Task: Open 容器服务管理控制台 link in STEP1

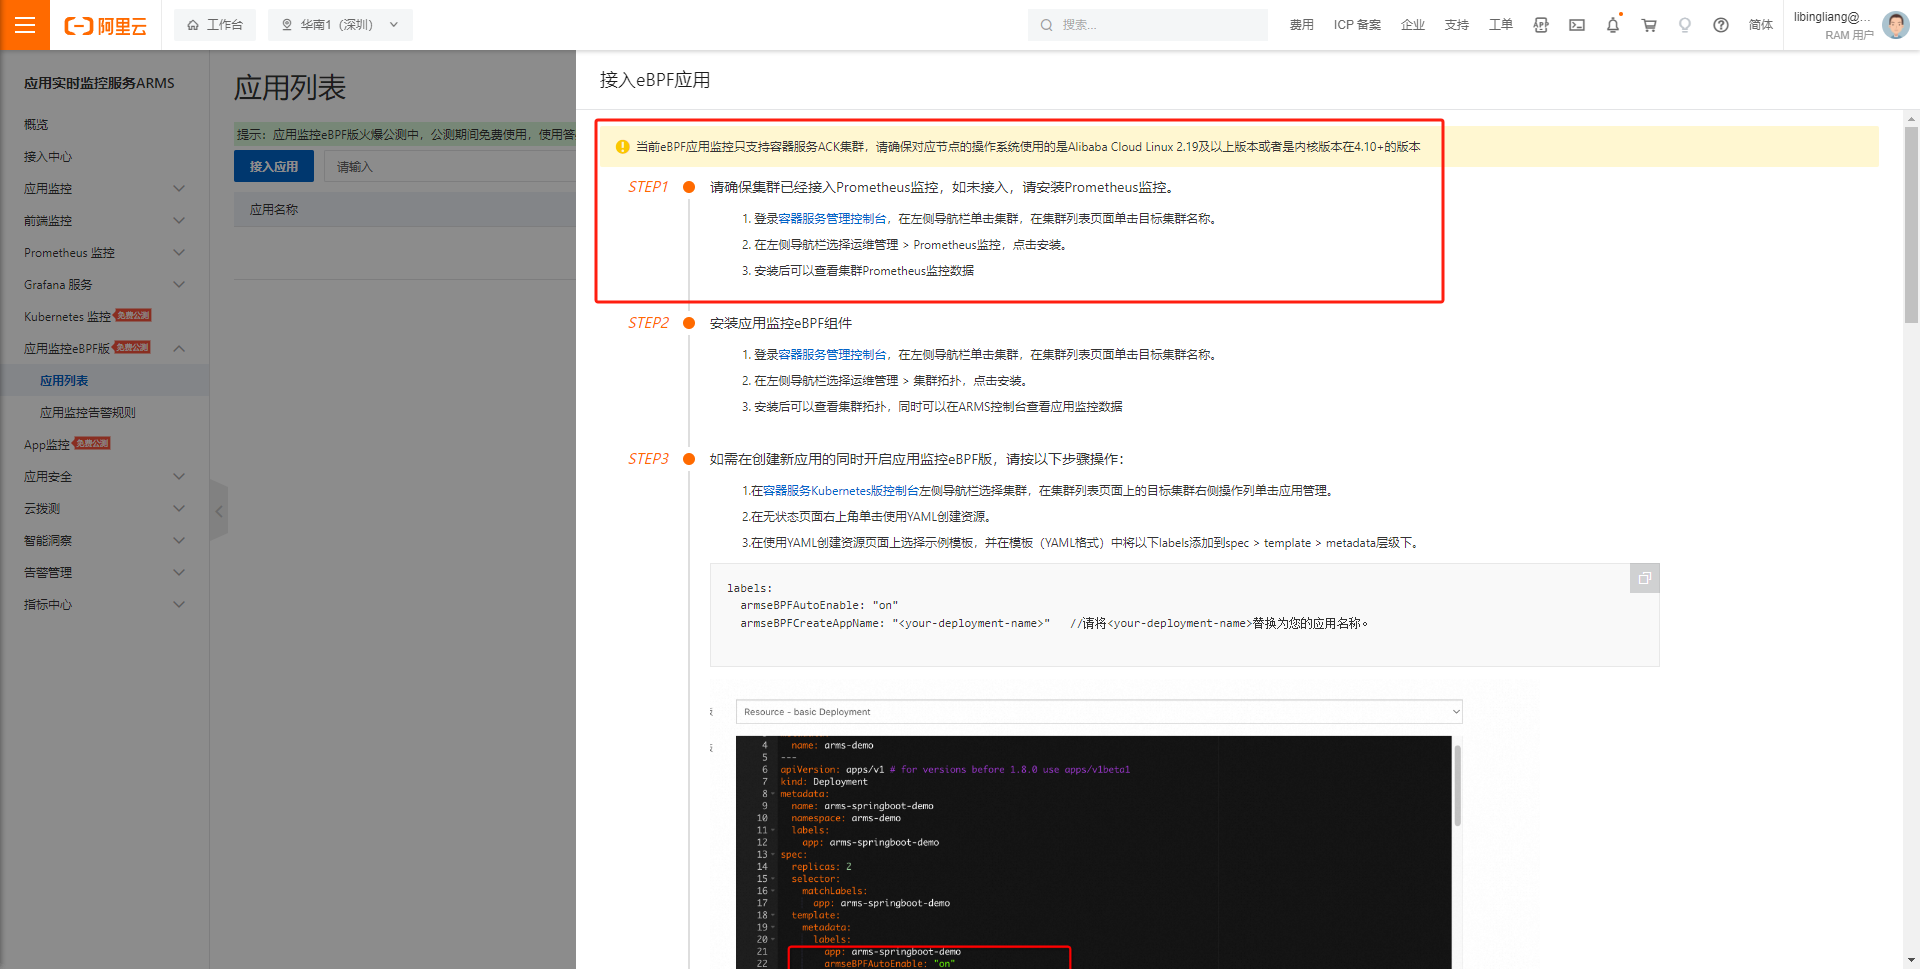Action: point(832,219)
